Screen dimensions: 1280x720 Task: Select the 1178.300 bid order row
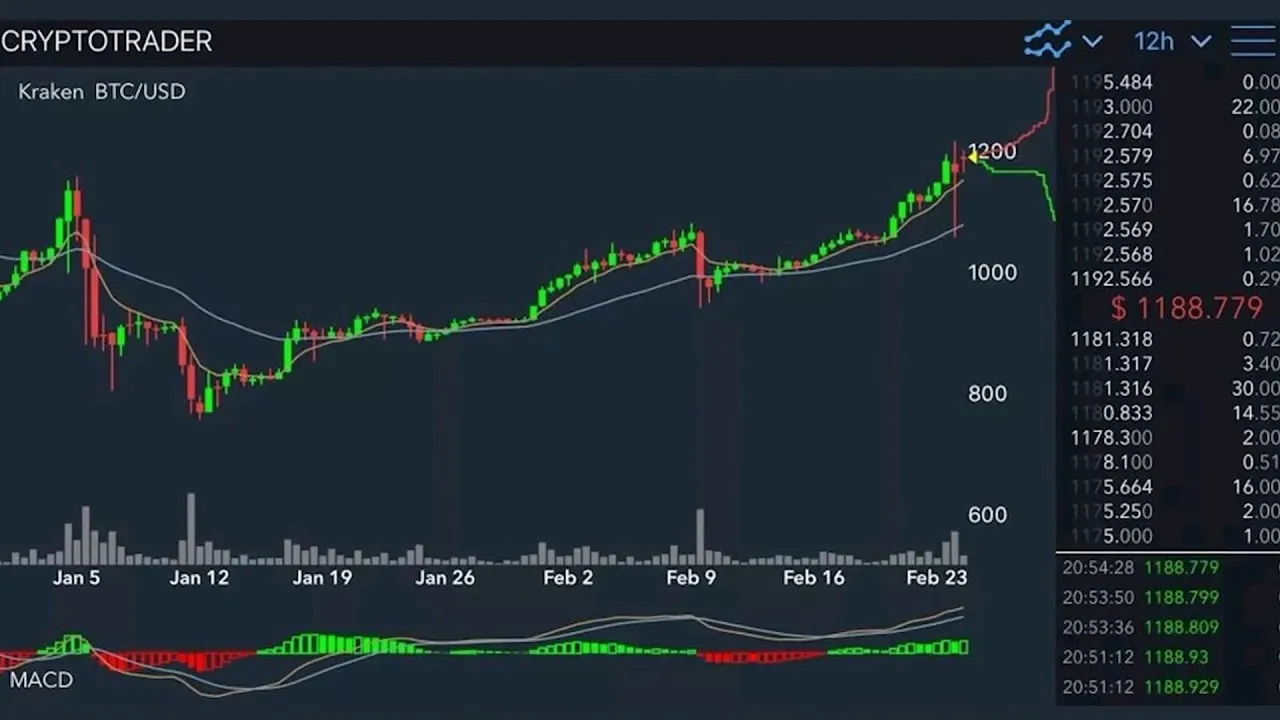(x=1170, y=438)
